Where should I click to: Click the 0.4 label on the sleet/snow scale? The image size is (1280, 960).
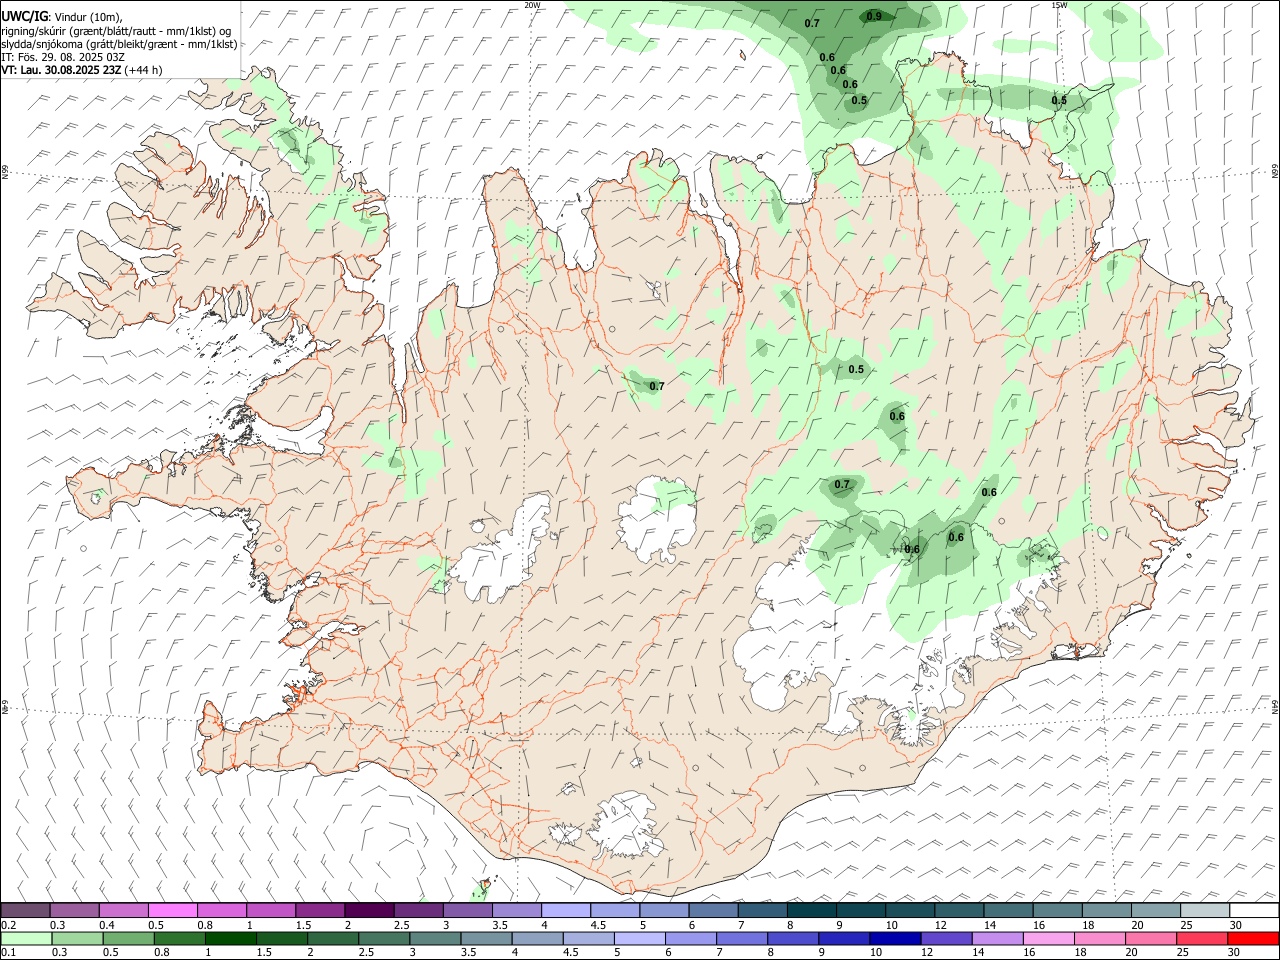click(x=107, y=925)
